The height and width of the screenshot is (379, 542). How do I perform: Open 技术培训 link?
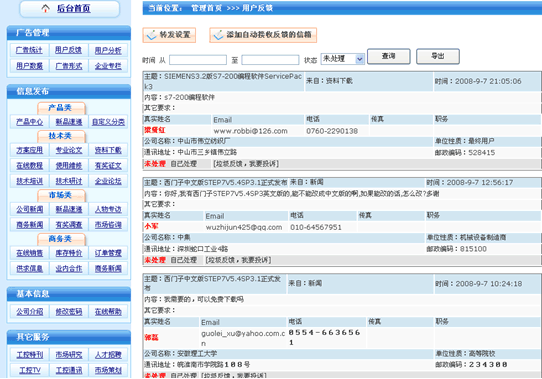tap(29, 181)
